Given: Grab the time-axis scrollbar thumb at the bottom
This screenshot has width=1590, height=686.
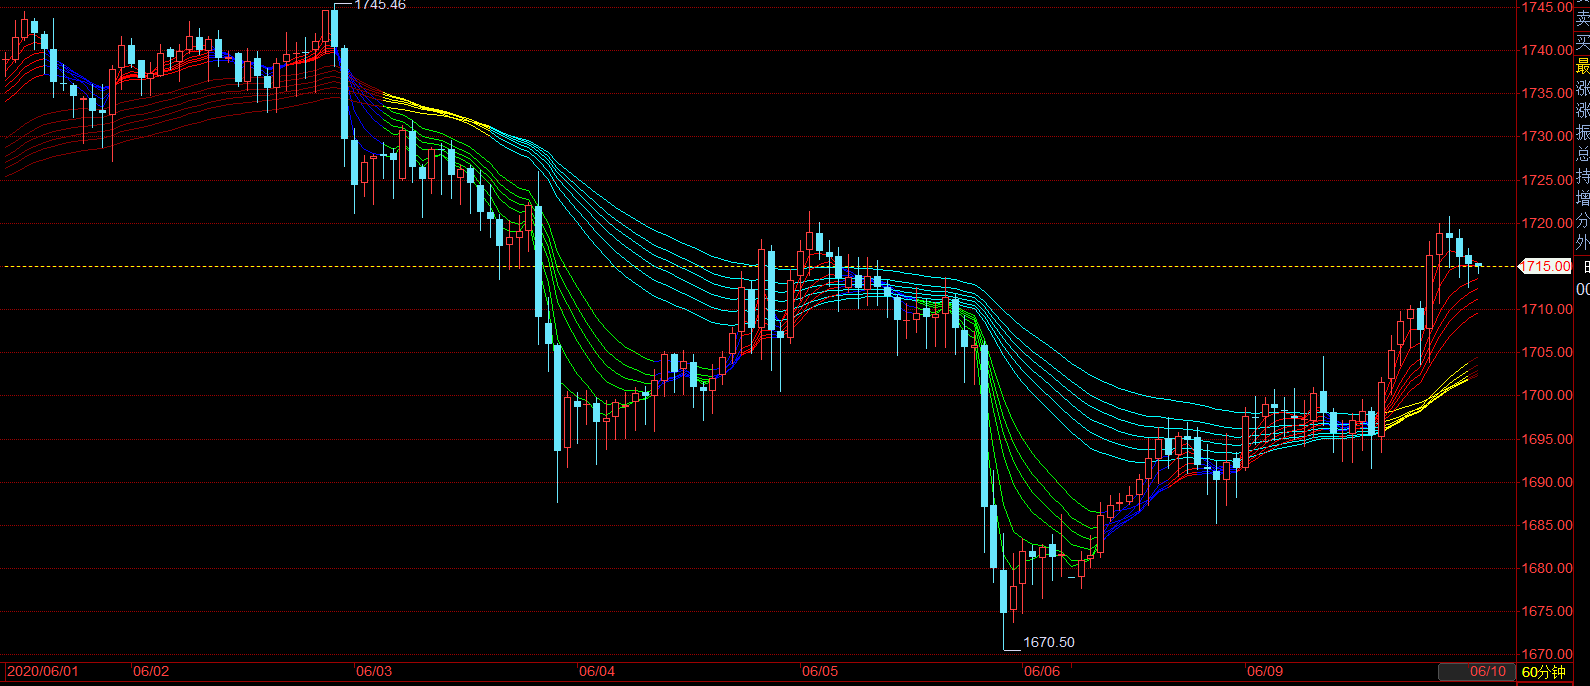Looking at the screenshot, I should pos(1476,671).
